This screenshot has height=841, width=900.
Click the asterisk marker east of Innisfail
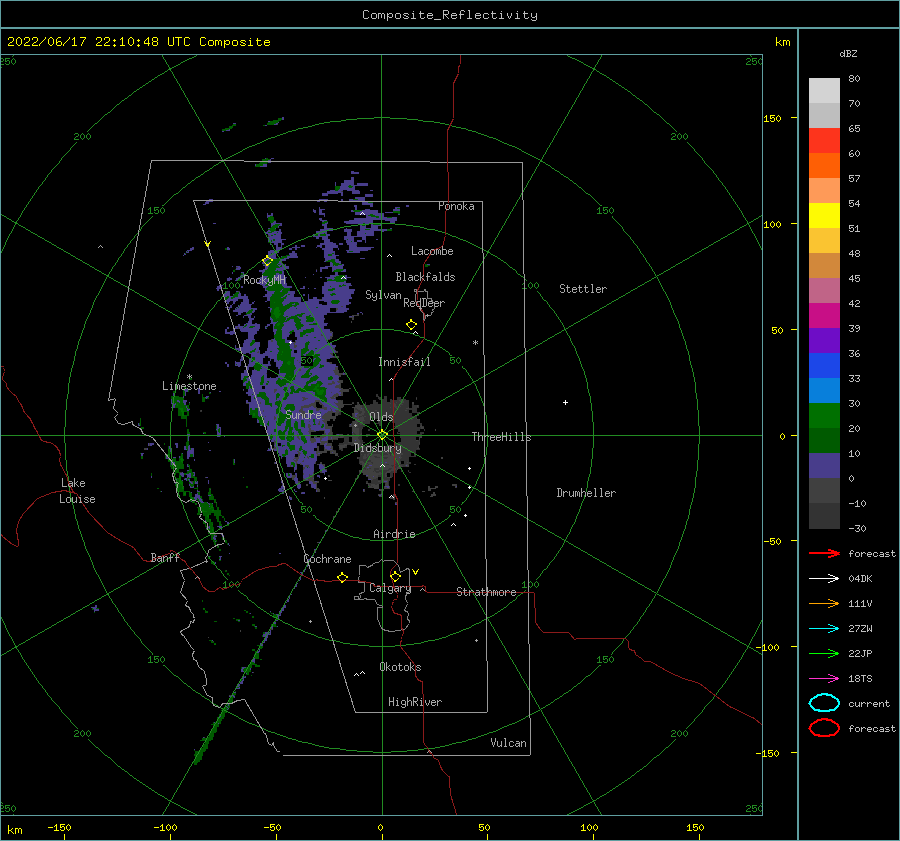pos(475,343)
